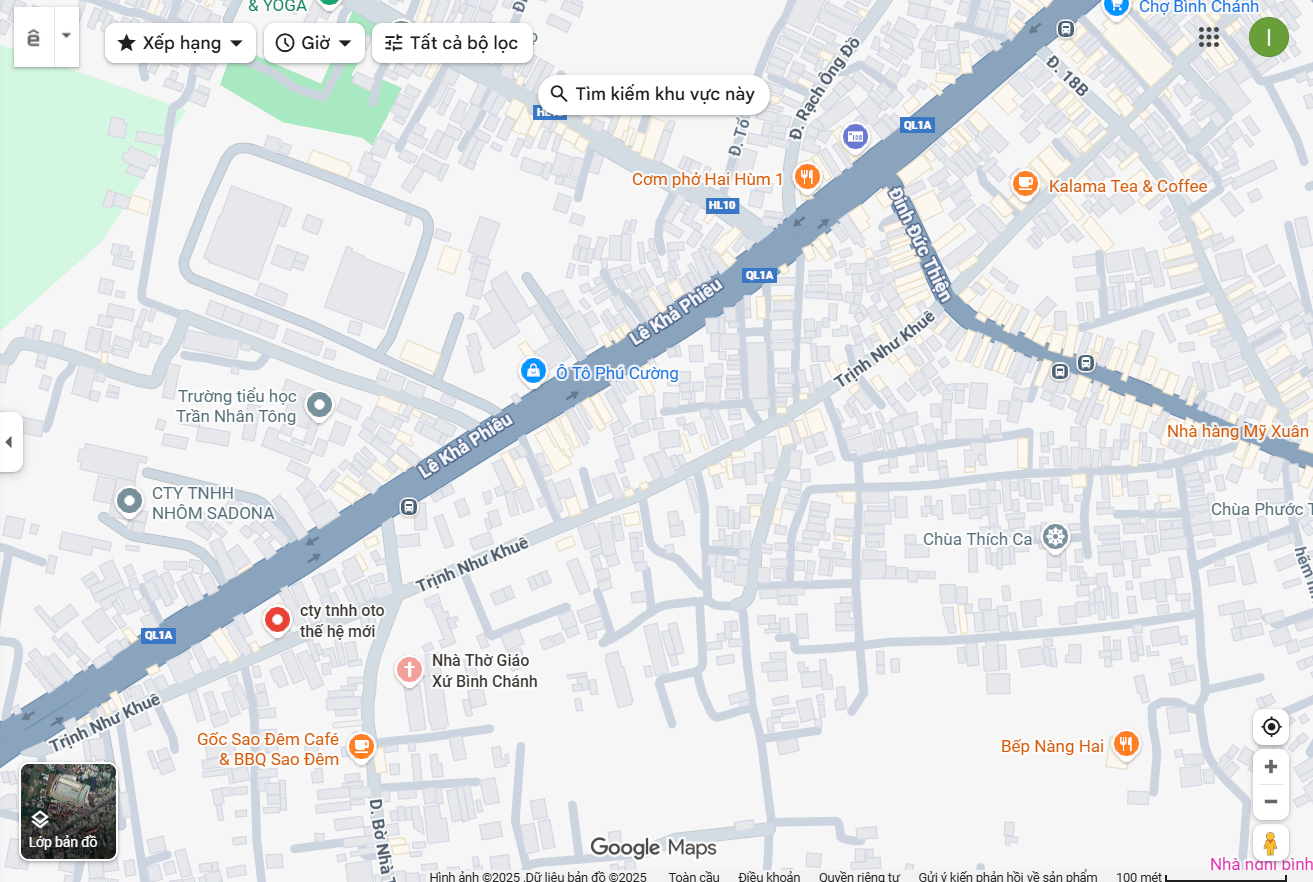Switch layers via Lớp bản đồ thumbnail

69,811
